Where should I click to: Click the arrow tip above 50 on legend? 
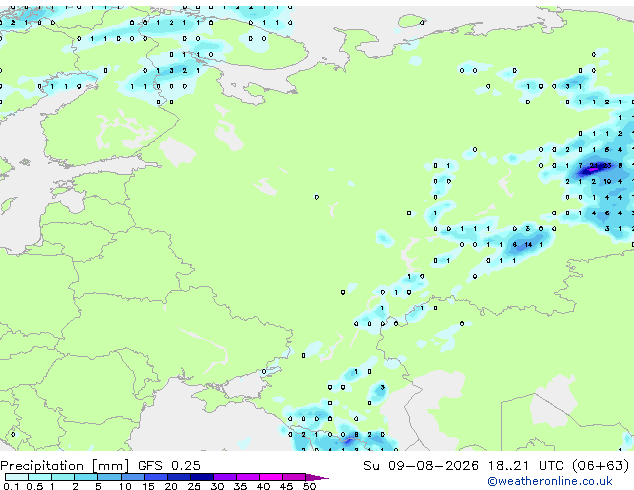point(317,477)
